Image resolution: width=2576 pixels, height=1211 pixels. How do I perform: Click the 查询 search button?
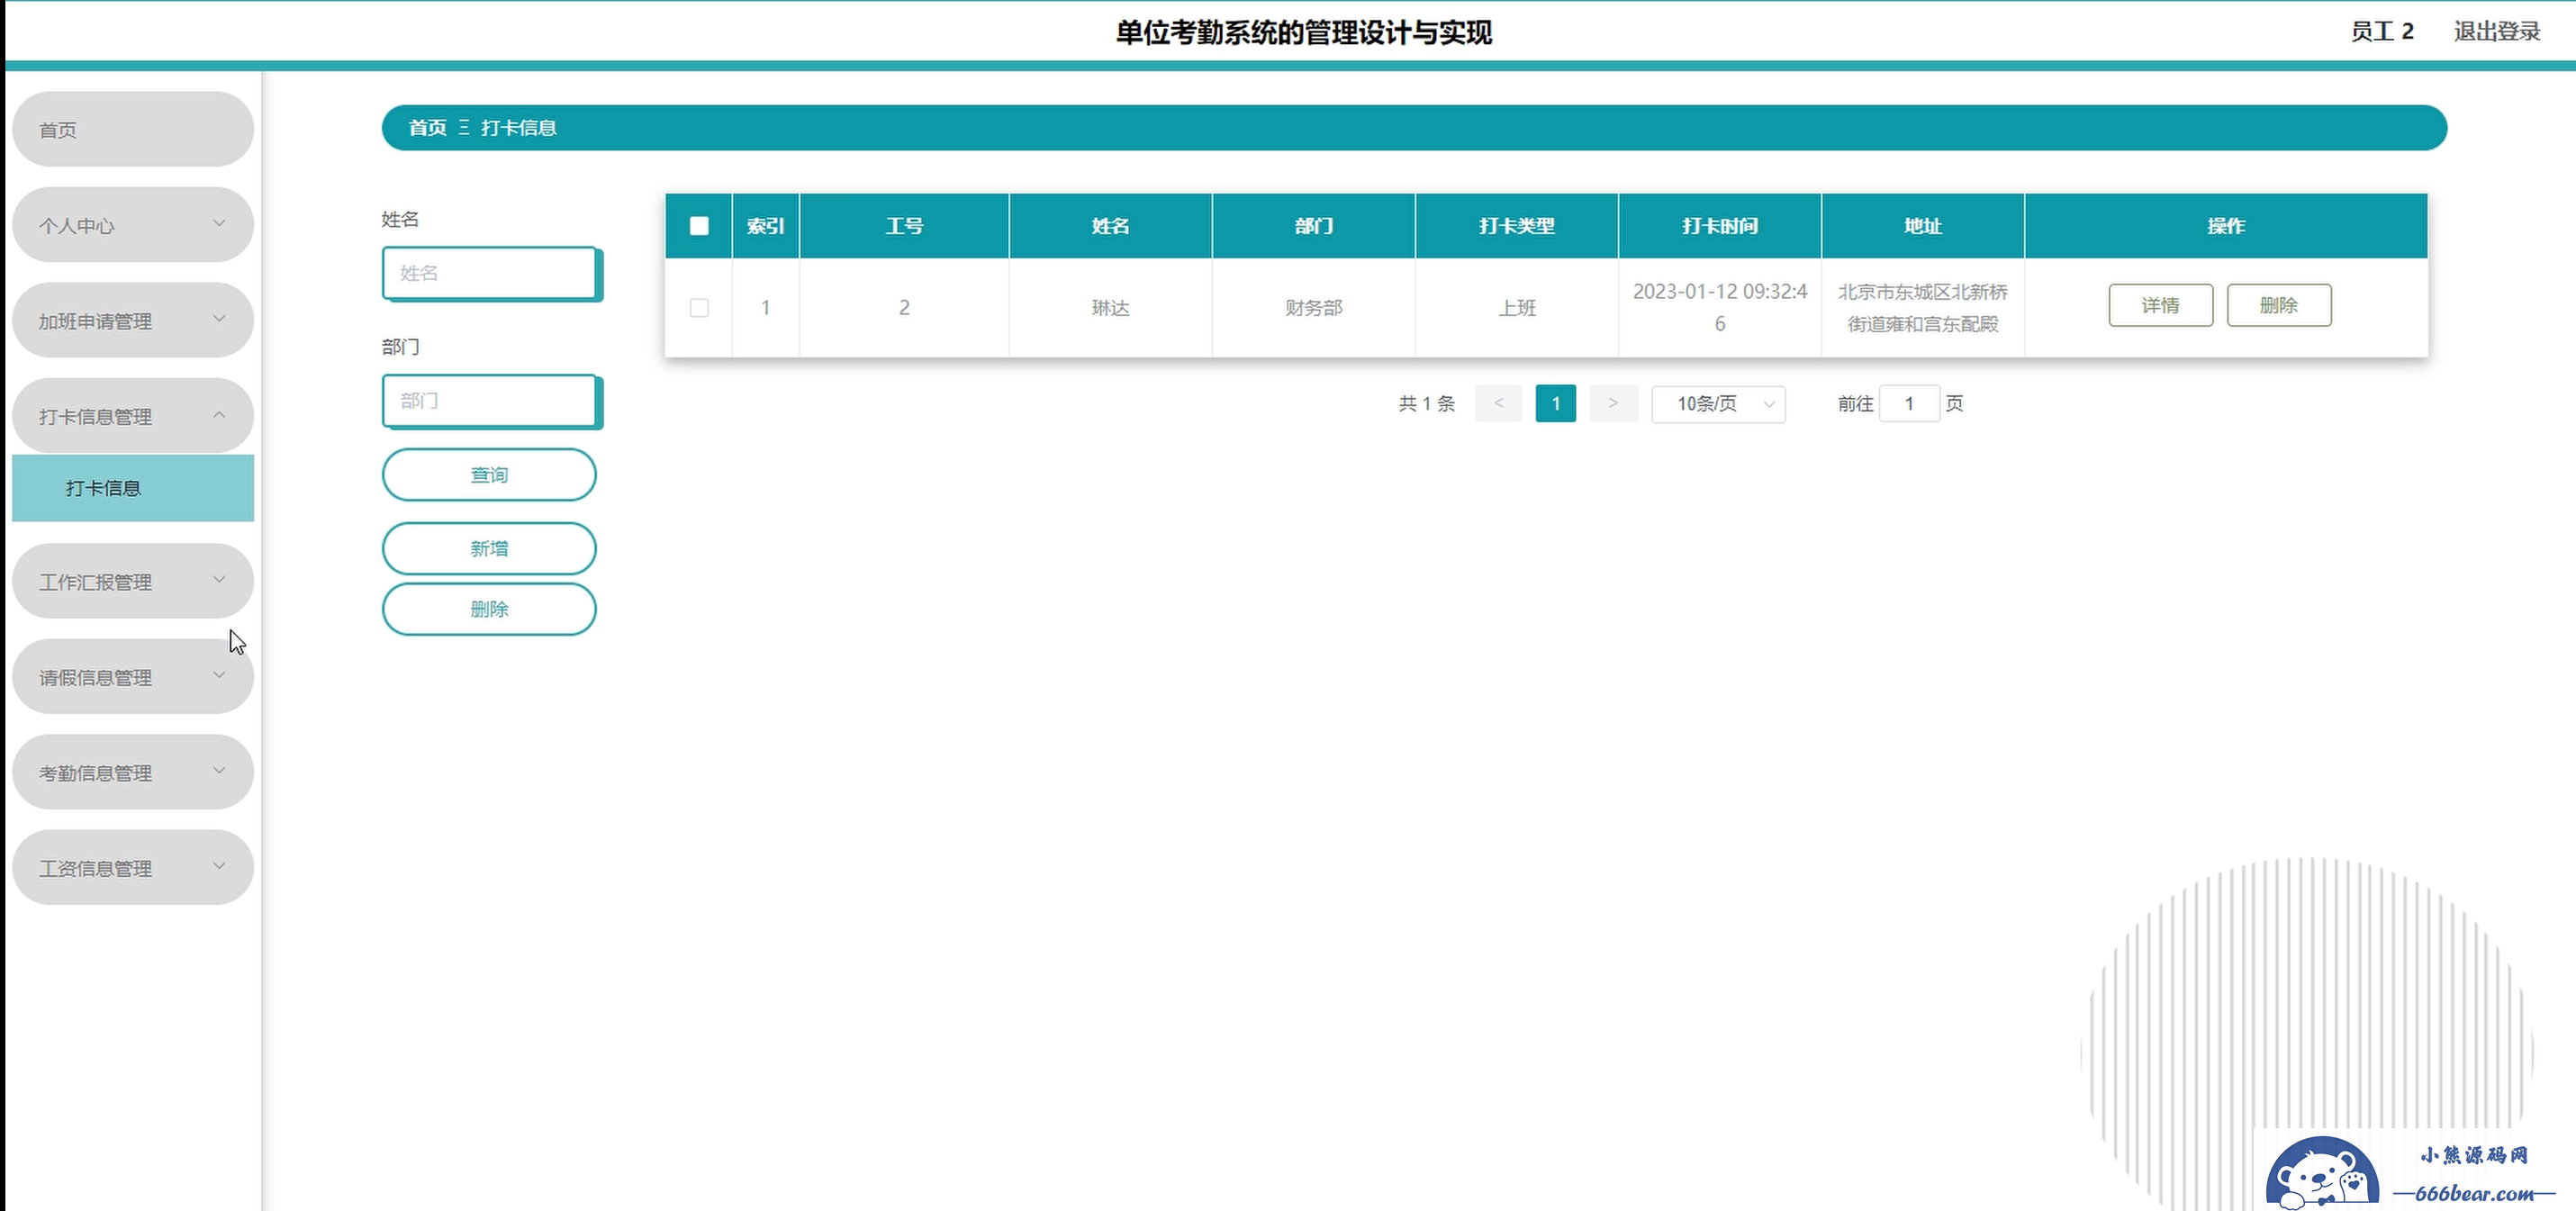coord(489,475)
